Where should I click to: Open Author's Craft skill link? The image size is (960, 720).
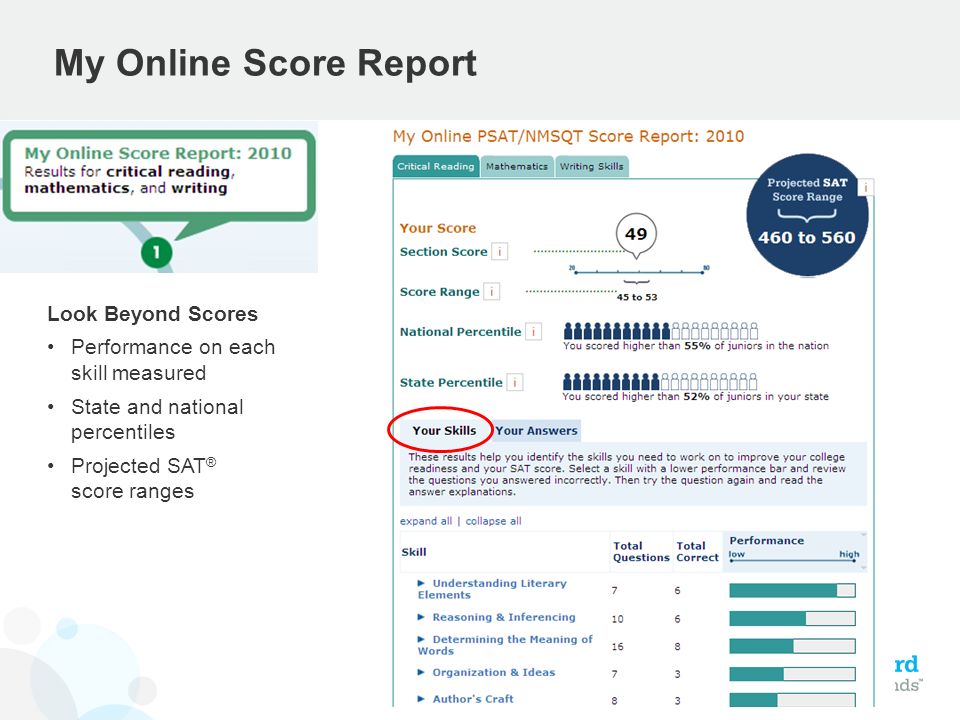[473, 699]
